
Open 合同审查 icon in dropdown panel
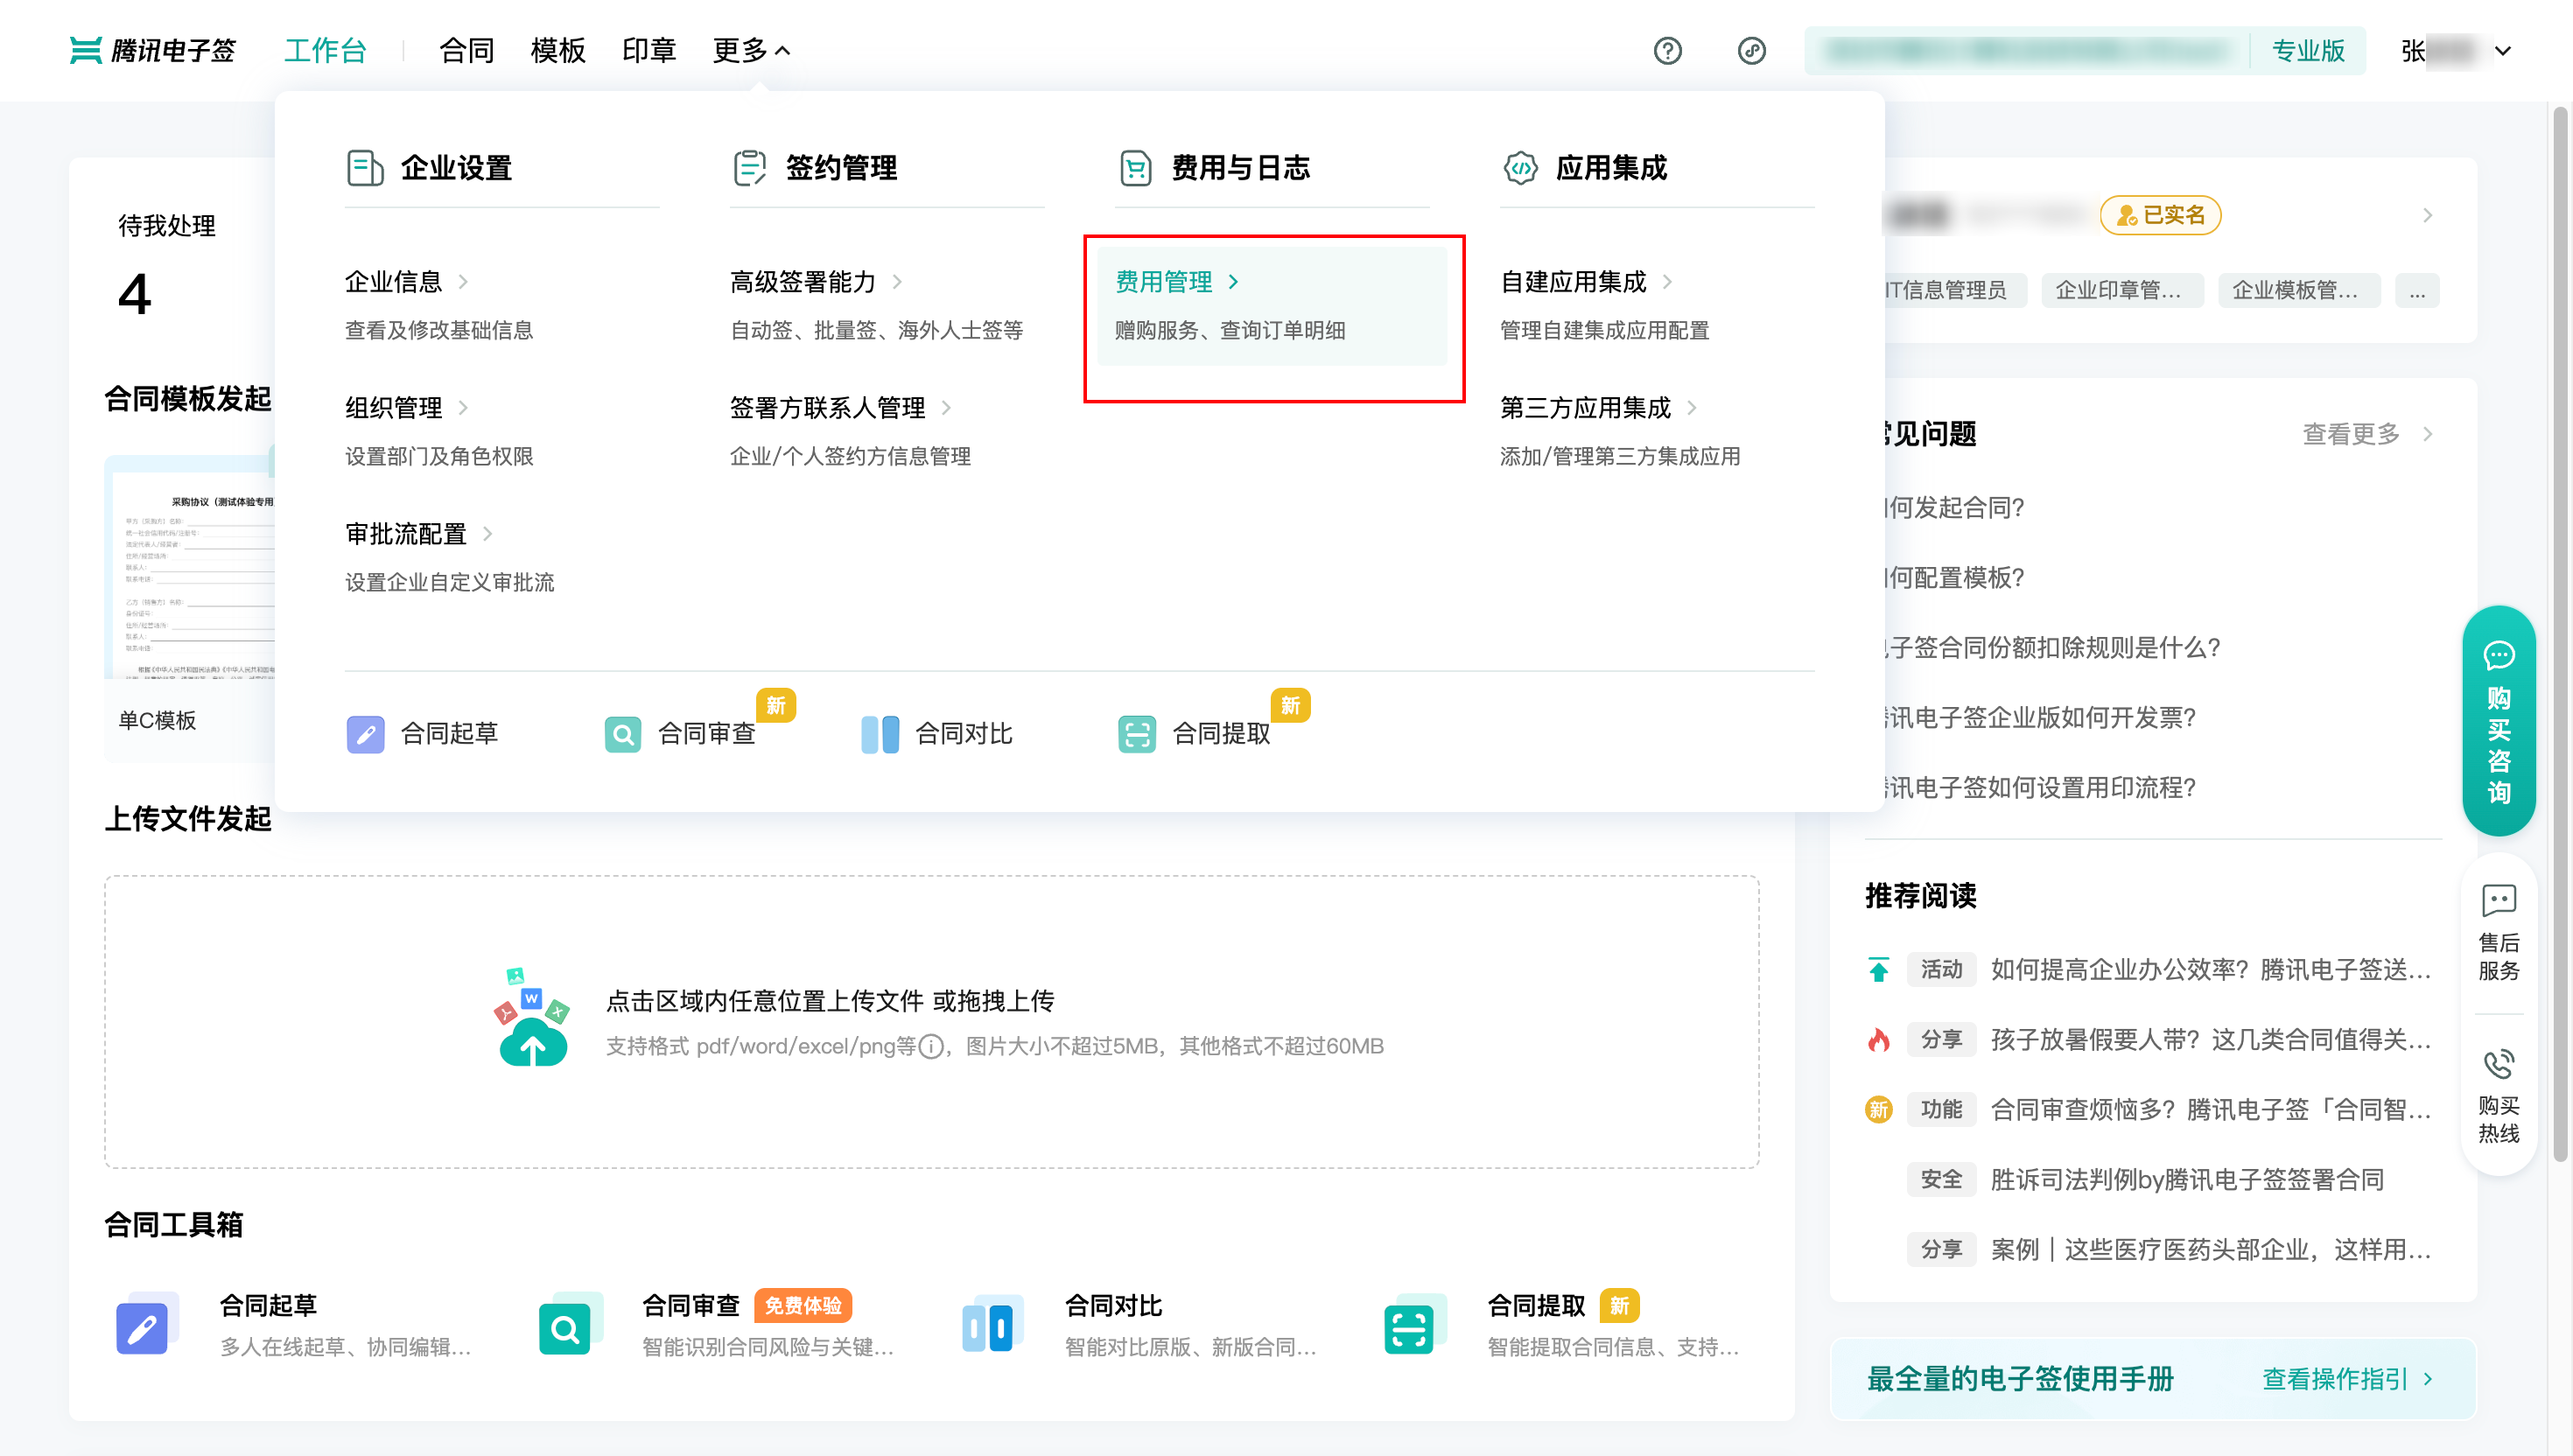tap(622, 734)
